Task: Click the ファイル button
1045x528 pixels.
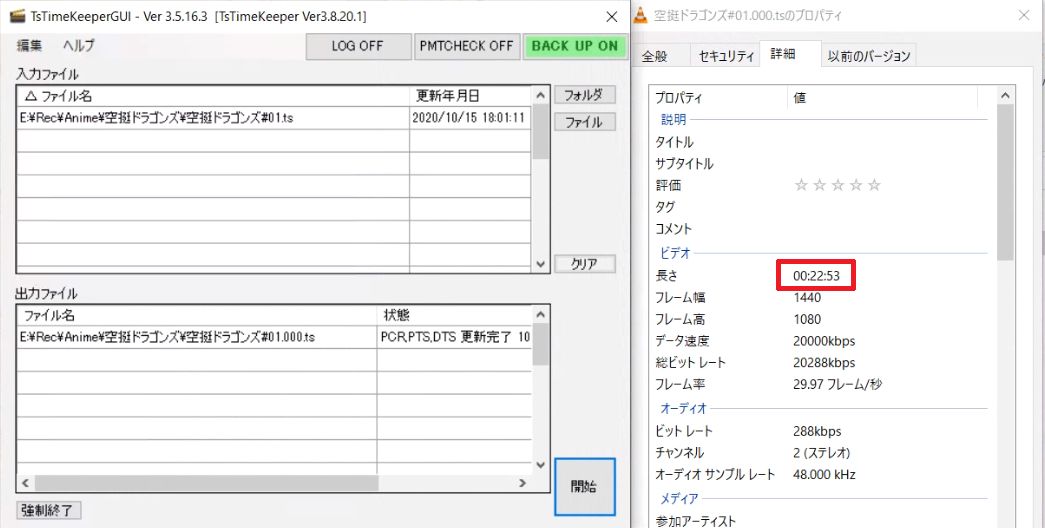Action: pos(584,122)
